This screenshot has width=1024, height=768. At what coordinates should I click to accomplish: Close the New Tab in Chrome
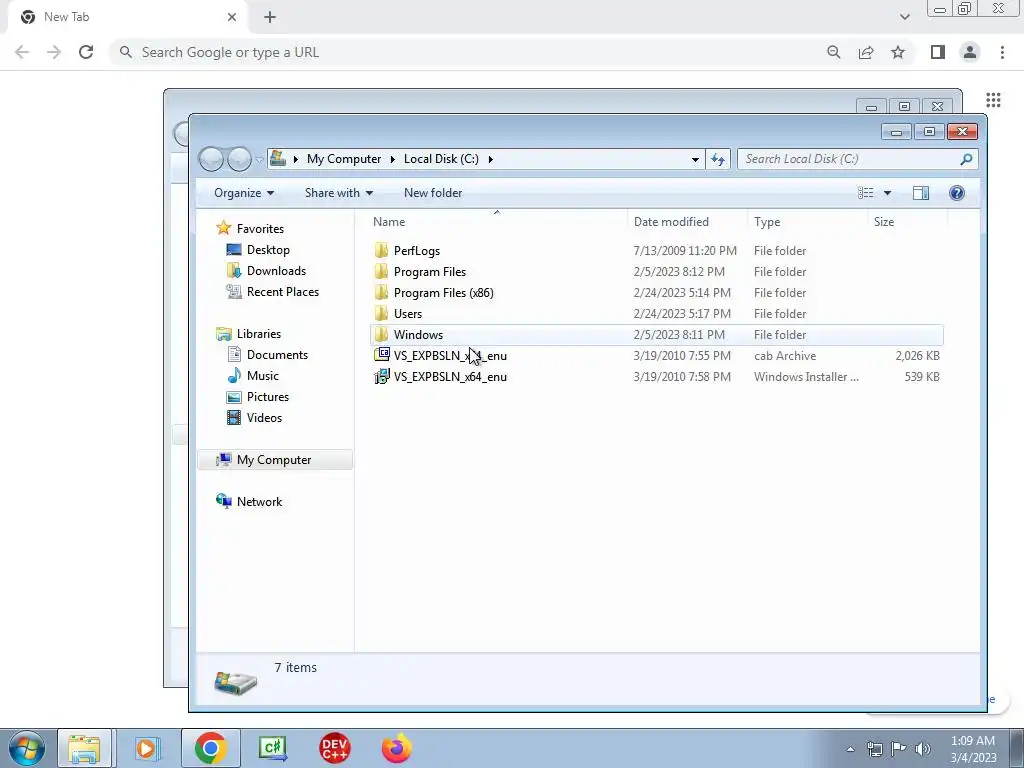pyautogui.click(x=232, y=17)
